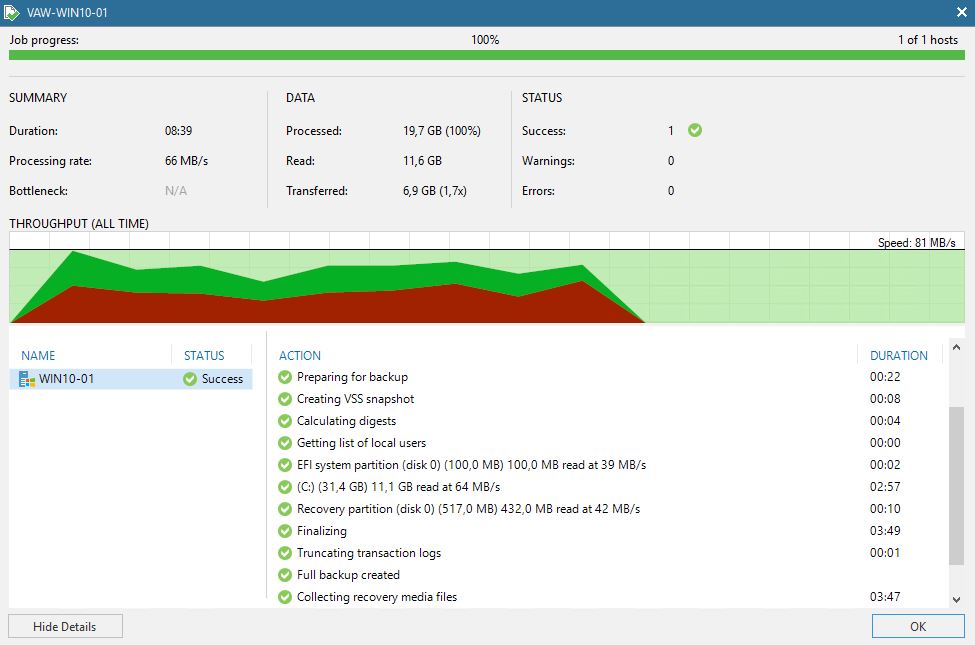Image resolution: width=975 pixels, height=645 pixels.
Task: Select the Collecting recovery media files text
Action: [377, 597]
